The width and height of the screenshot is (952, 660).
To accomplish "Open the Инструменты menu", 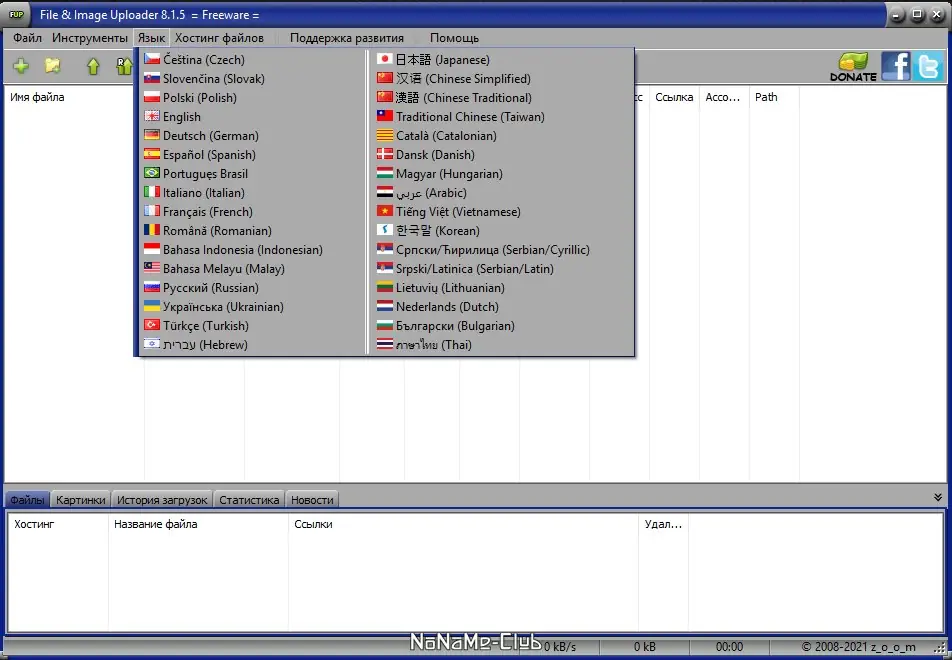I will (90, 38).
